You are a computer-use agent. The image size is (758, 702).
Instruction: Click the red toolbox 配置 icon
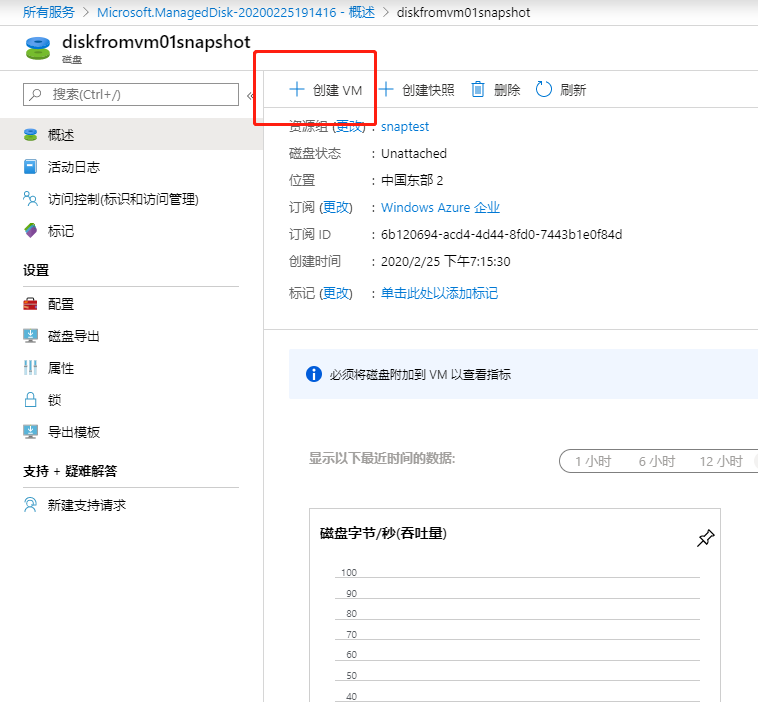(x=30, y=304)
